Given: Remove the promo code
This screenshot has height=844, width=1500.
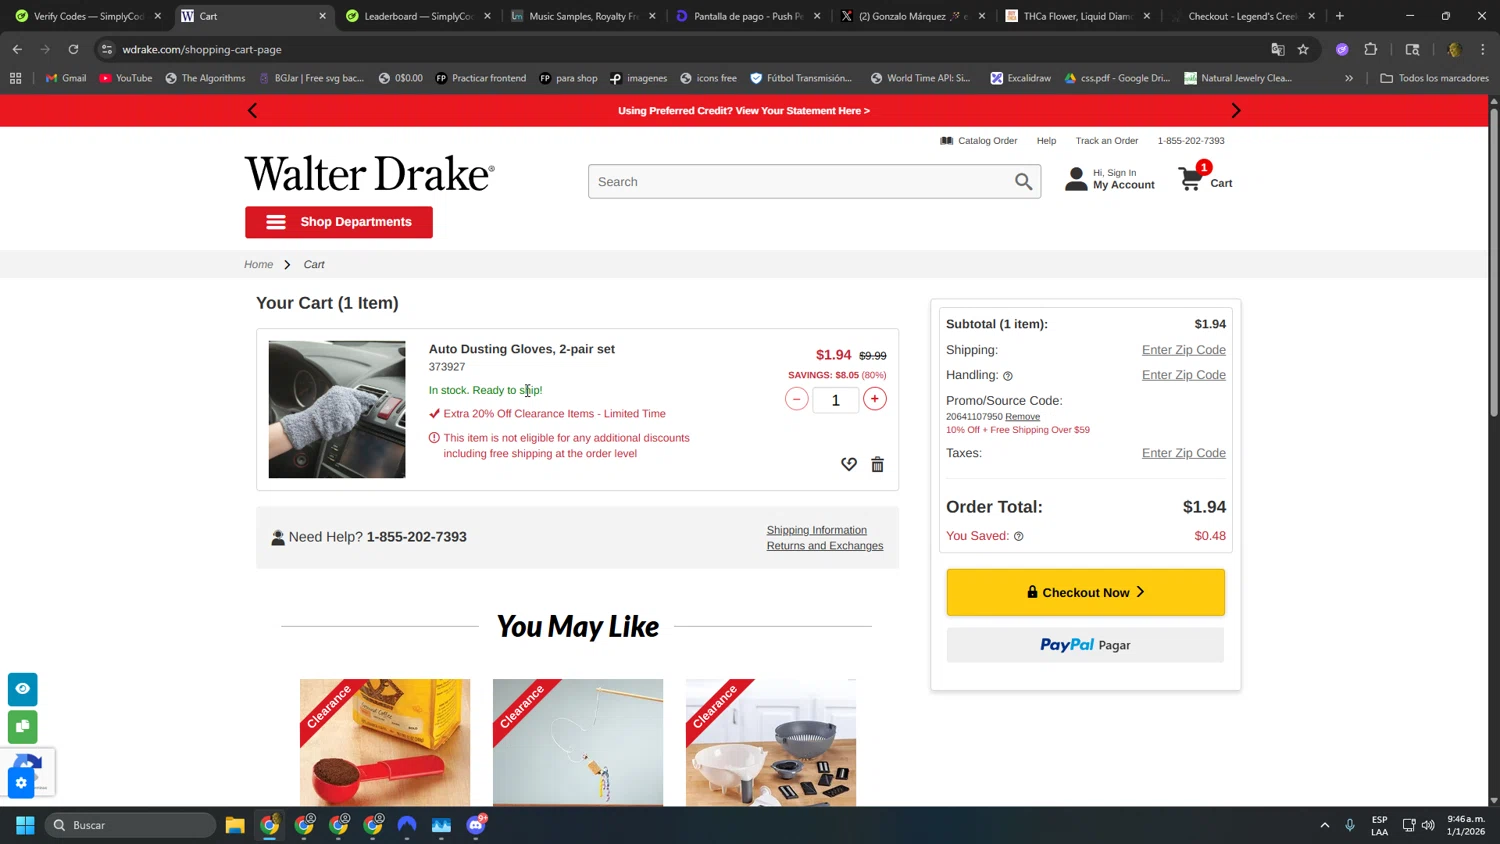Looking at the screenshot, I should coord(1022,417).
